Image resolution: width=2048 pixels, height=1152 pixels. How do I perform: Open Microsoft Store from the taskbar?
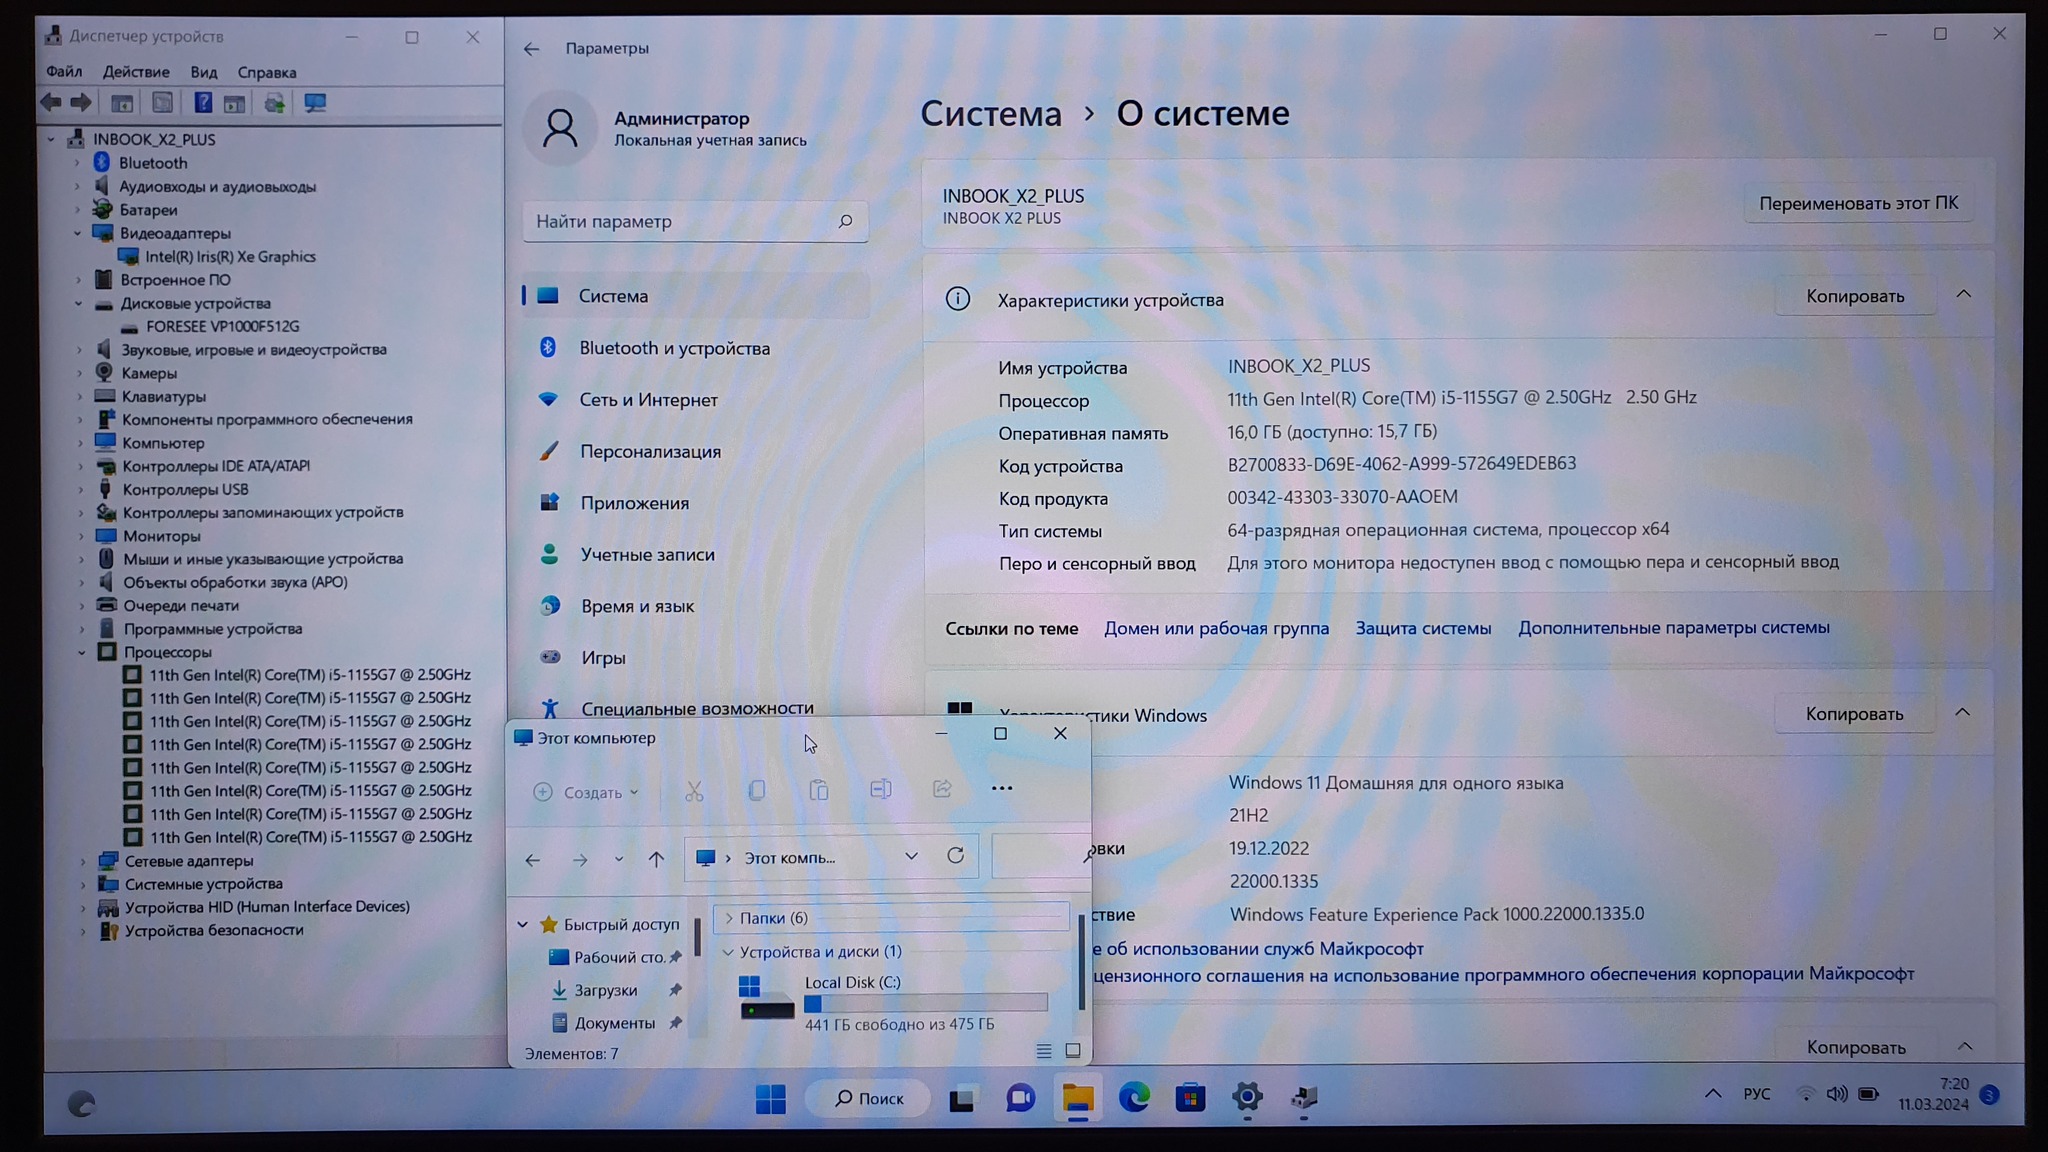point(1190,1098)
